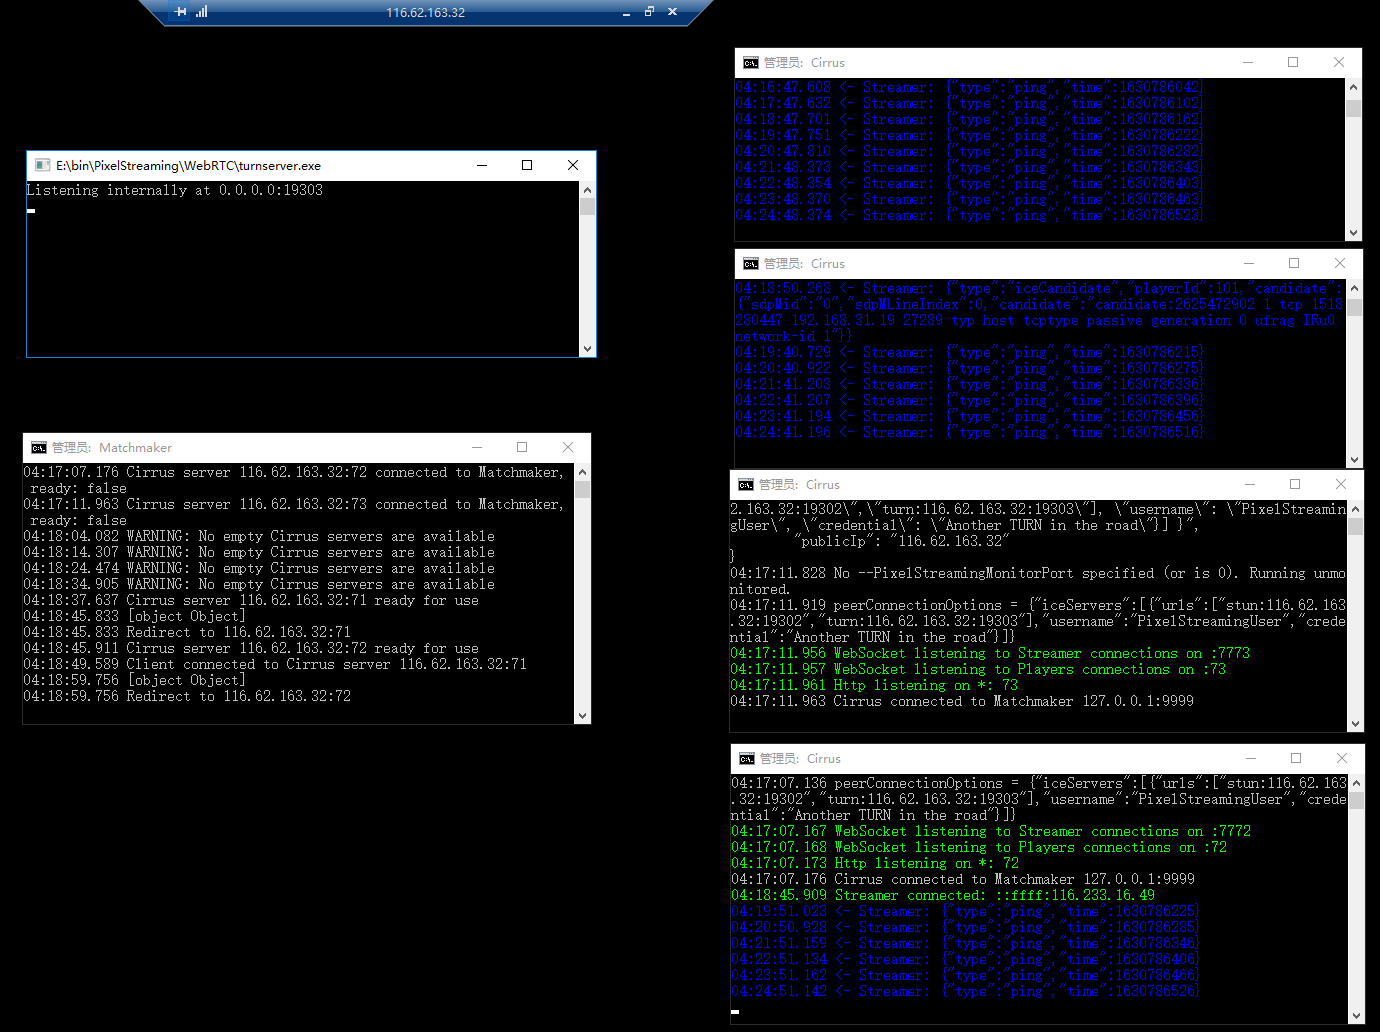Click 'Http listening on *: 73' line

click(874, 685)
